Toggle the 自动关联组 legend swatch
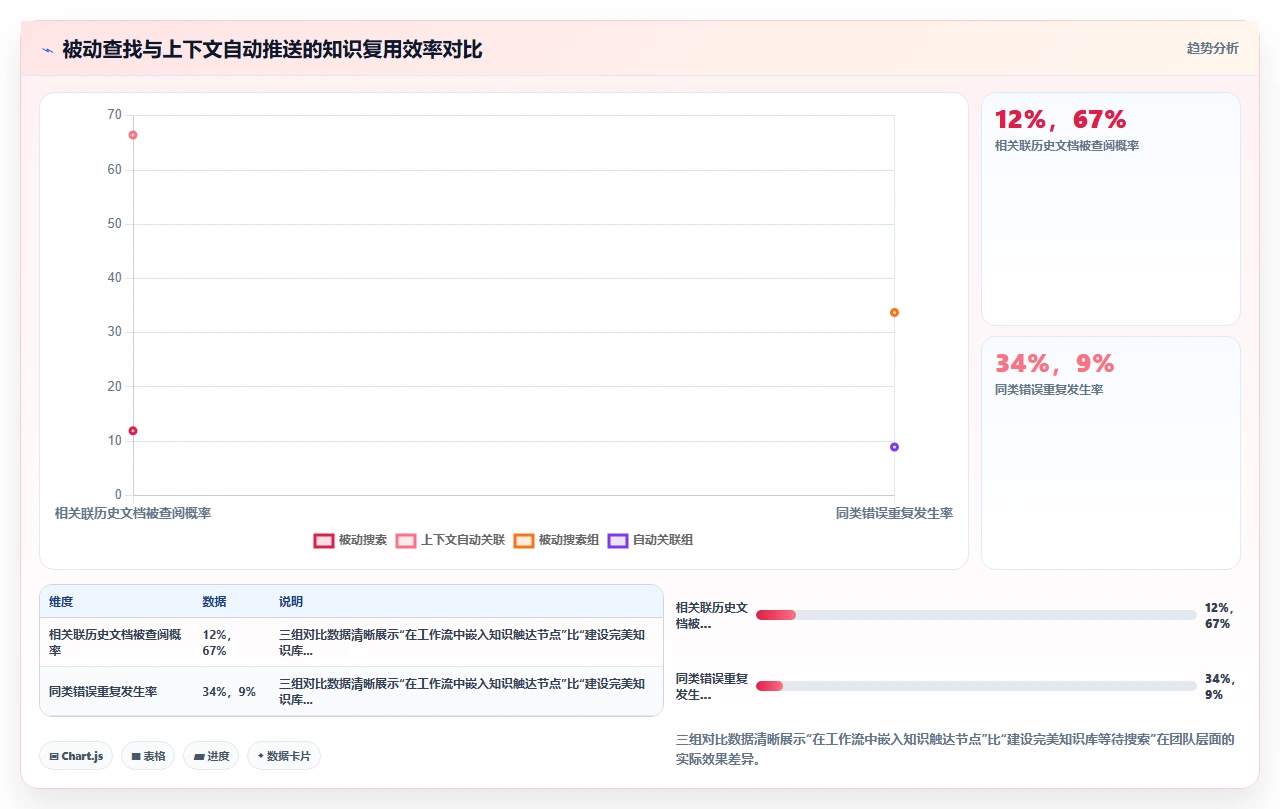Image resolution: width=1280 pixels, height=809 pixels. (618, 540)
